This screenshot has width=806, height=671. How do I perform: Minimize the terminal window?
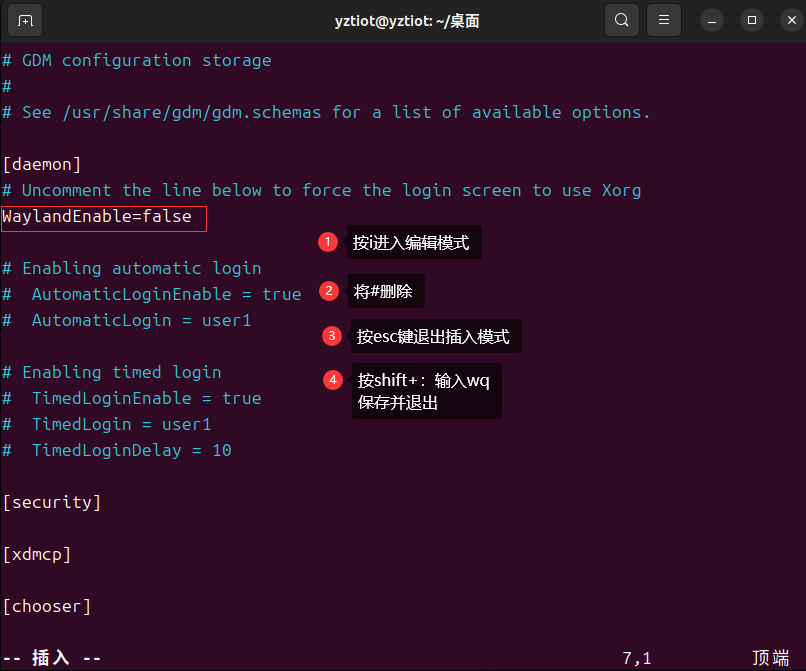(x=712, y=21)
